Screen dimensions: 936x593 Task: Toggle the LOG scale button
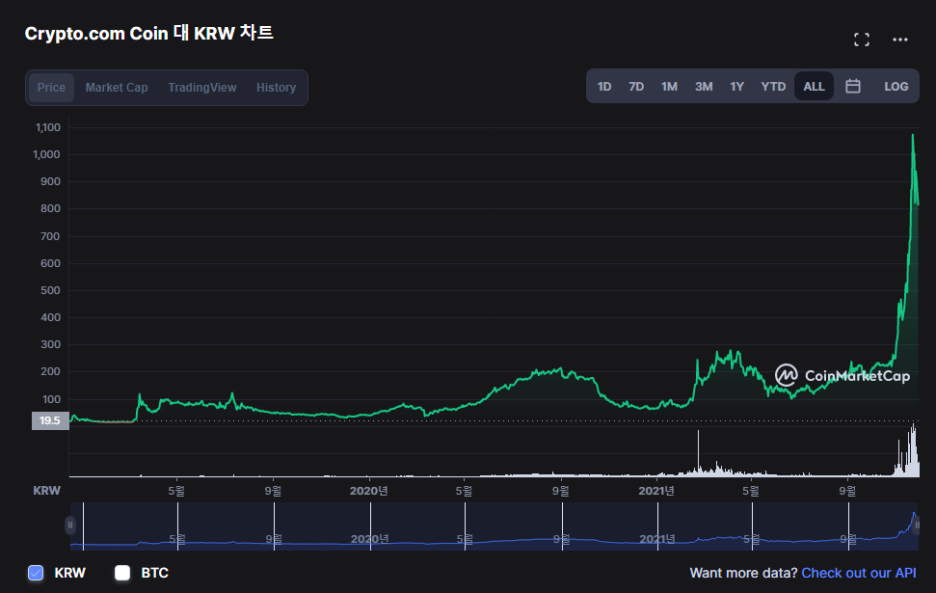pos(896,87)
